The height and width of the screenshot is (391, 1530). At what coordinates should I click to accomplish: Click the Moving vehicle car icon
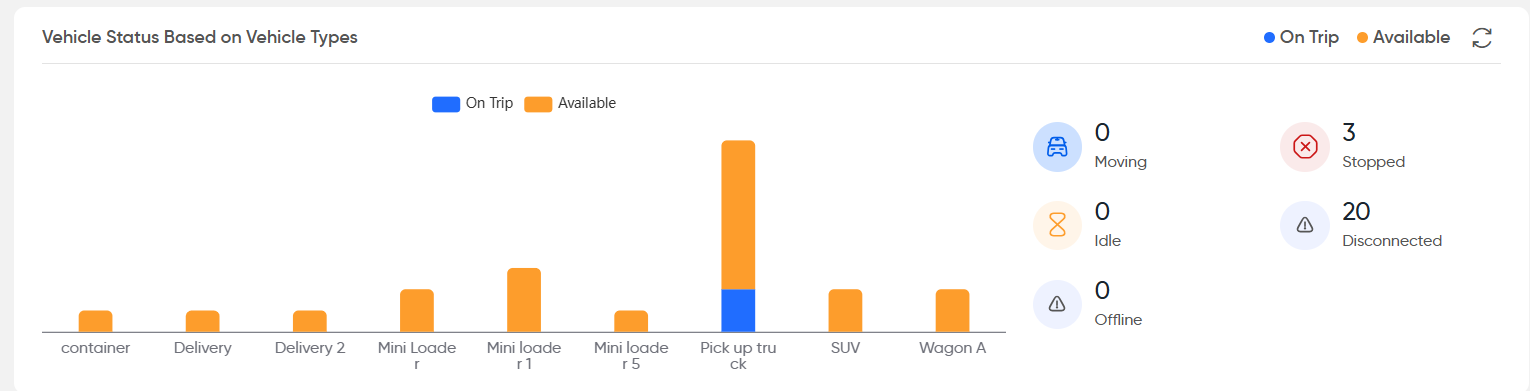pos(1057,147)
